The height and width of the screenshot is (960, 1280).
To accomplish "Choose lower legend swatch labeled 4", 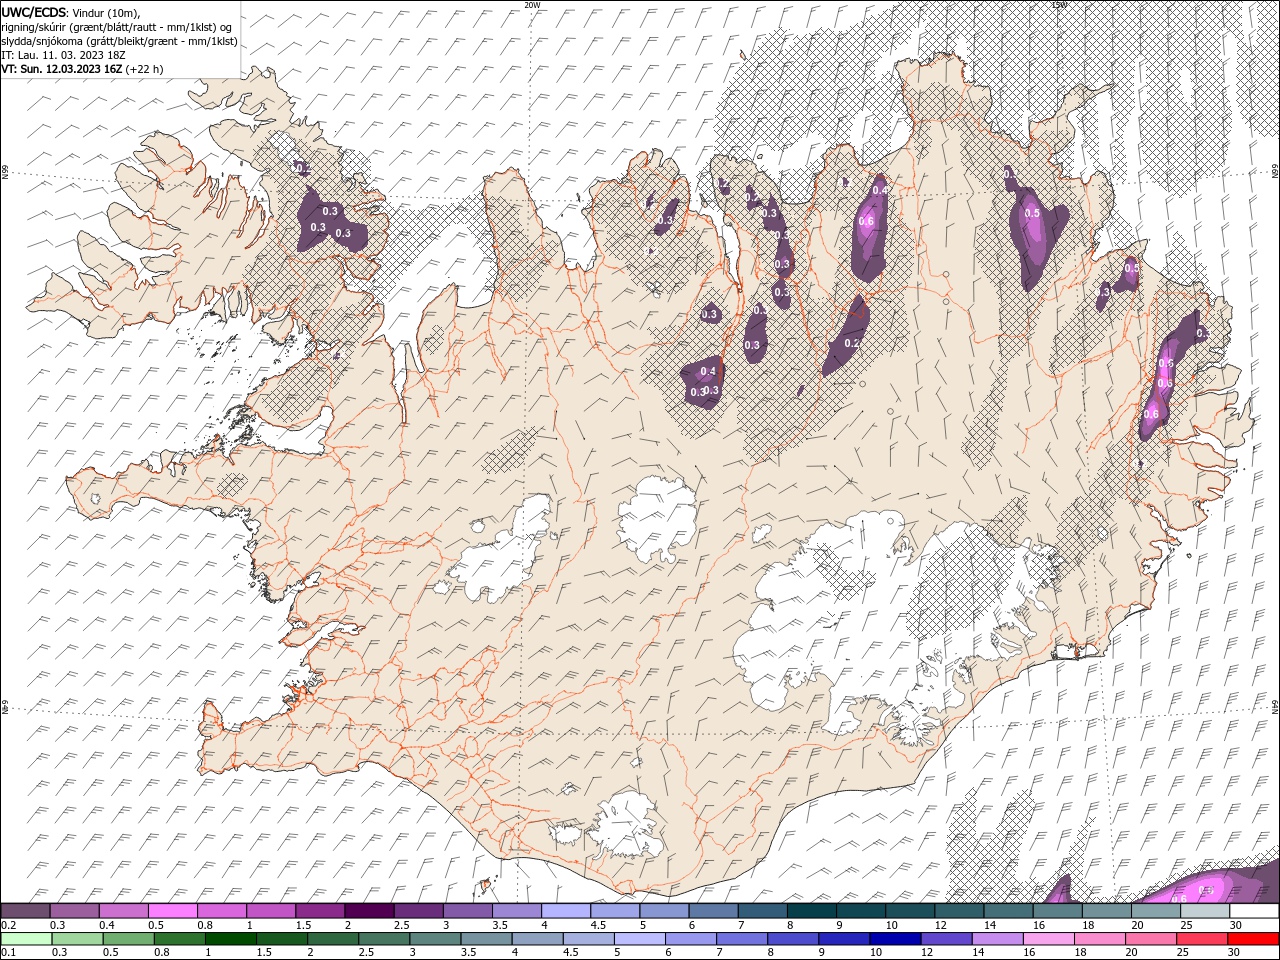I will tap(536, 939).
